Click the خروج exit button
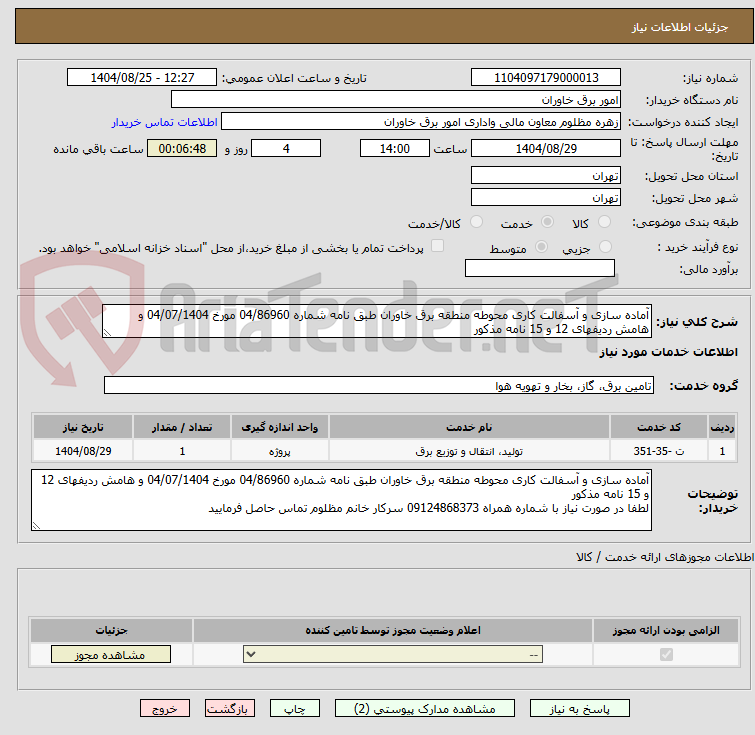This screenshot has height=735, width=755. coord(165,709)
